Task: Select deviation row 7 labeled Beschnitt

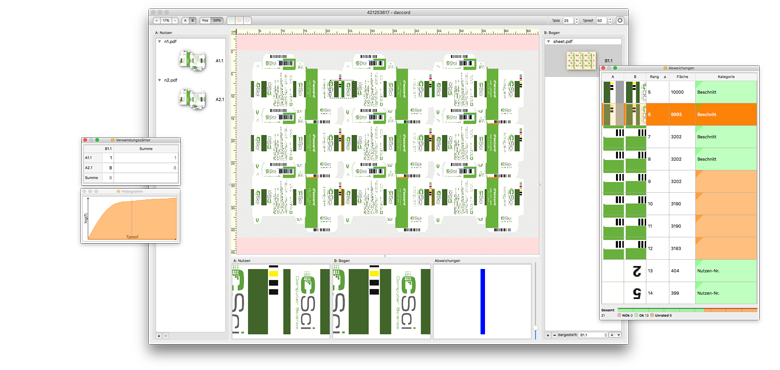Action: 679,137
